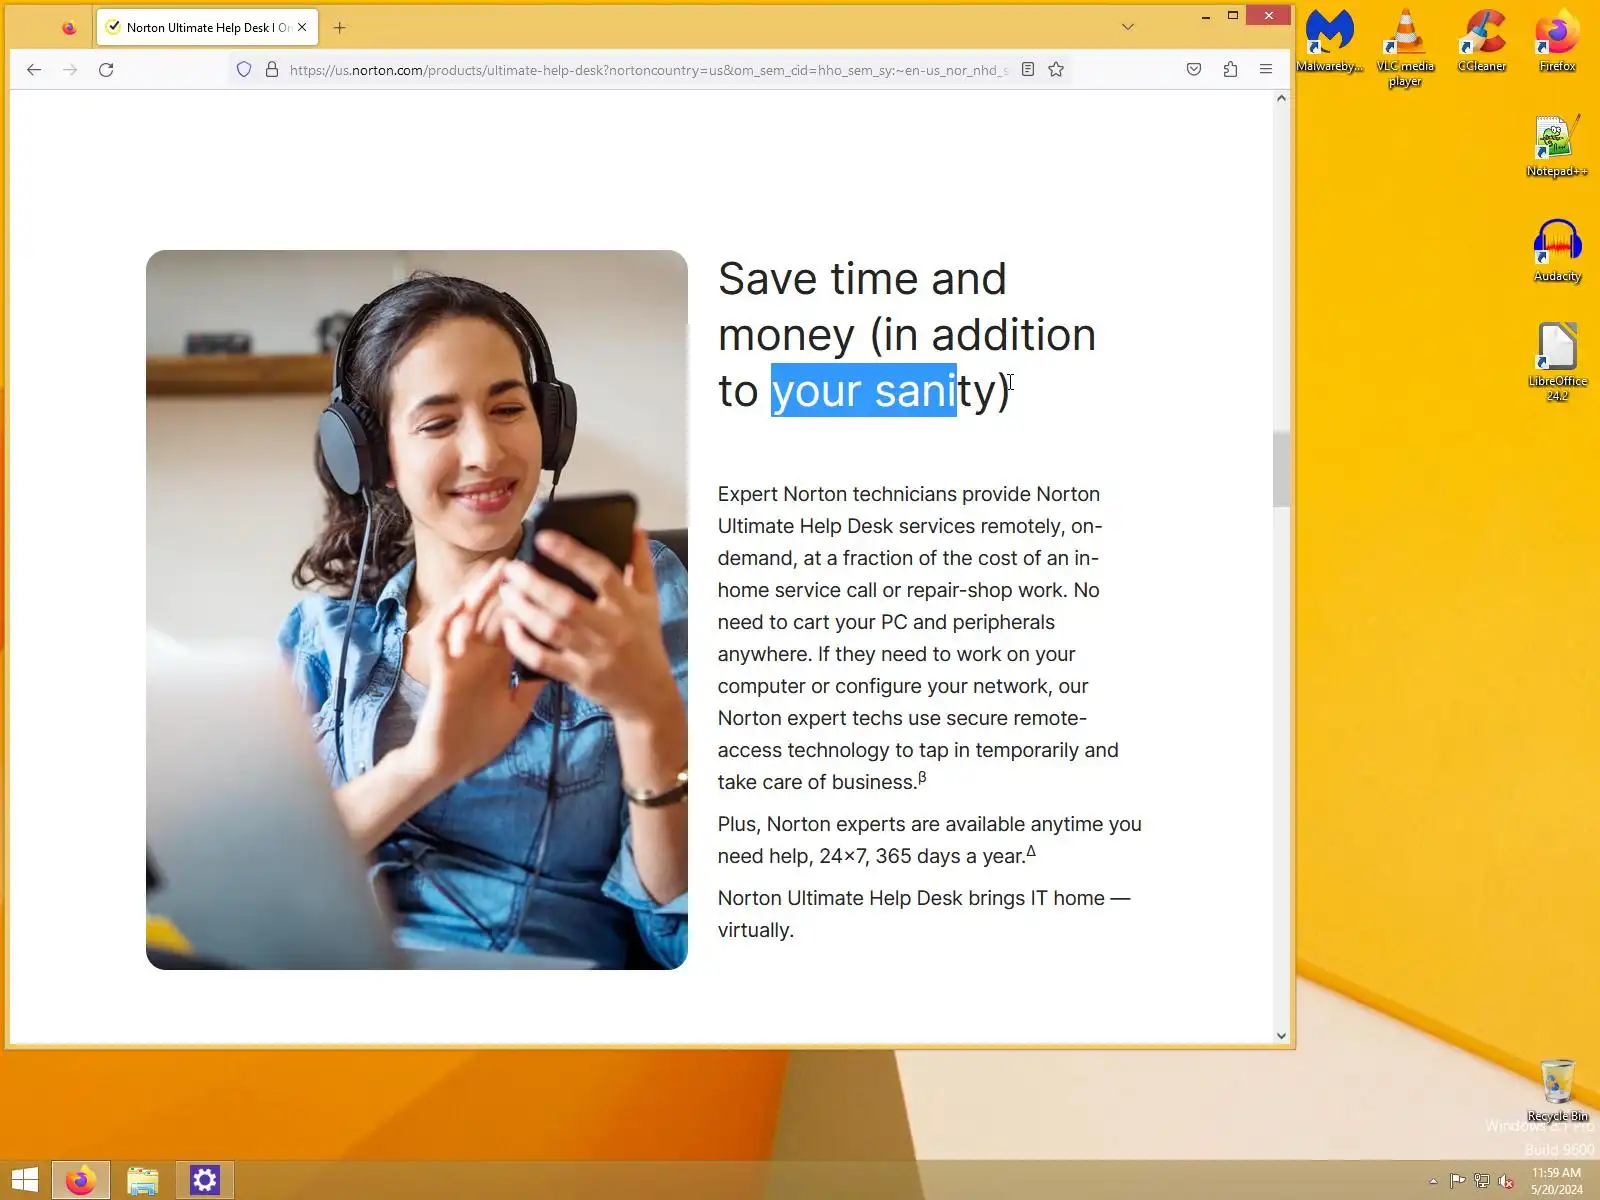Maximize the Firefox window
Viewport: 1600px width, 1200px height.
pos(1233,16)
